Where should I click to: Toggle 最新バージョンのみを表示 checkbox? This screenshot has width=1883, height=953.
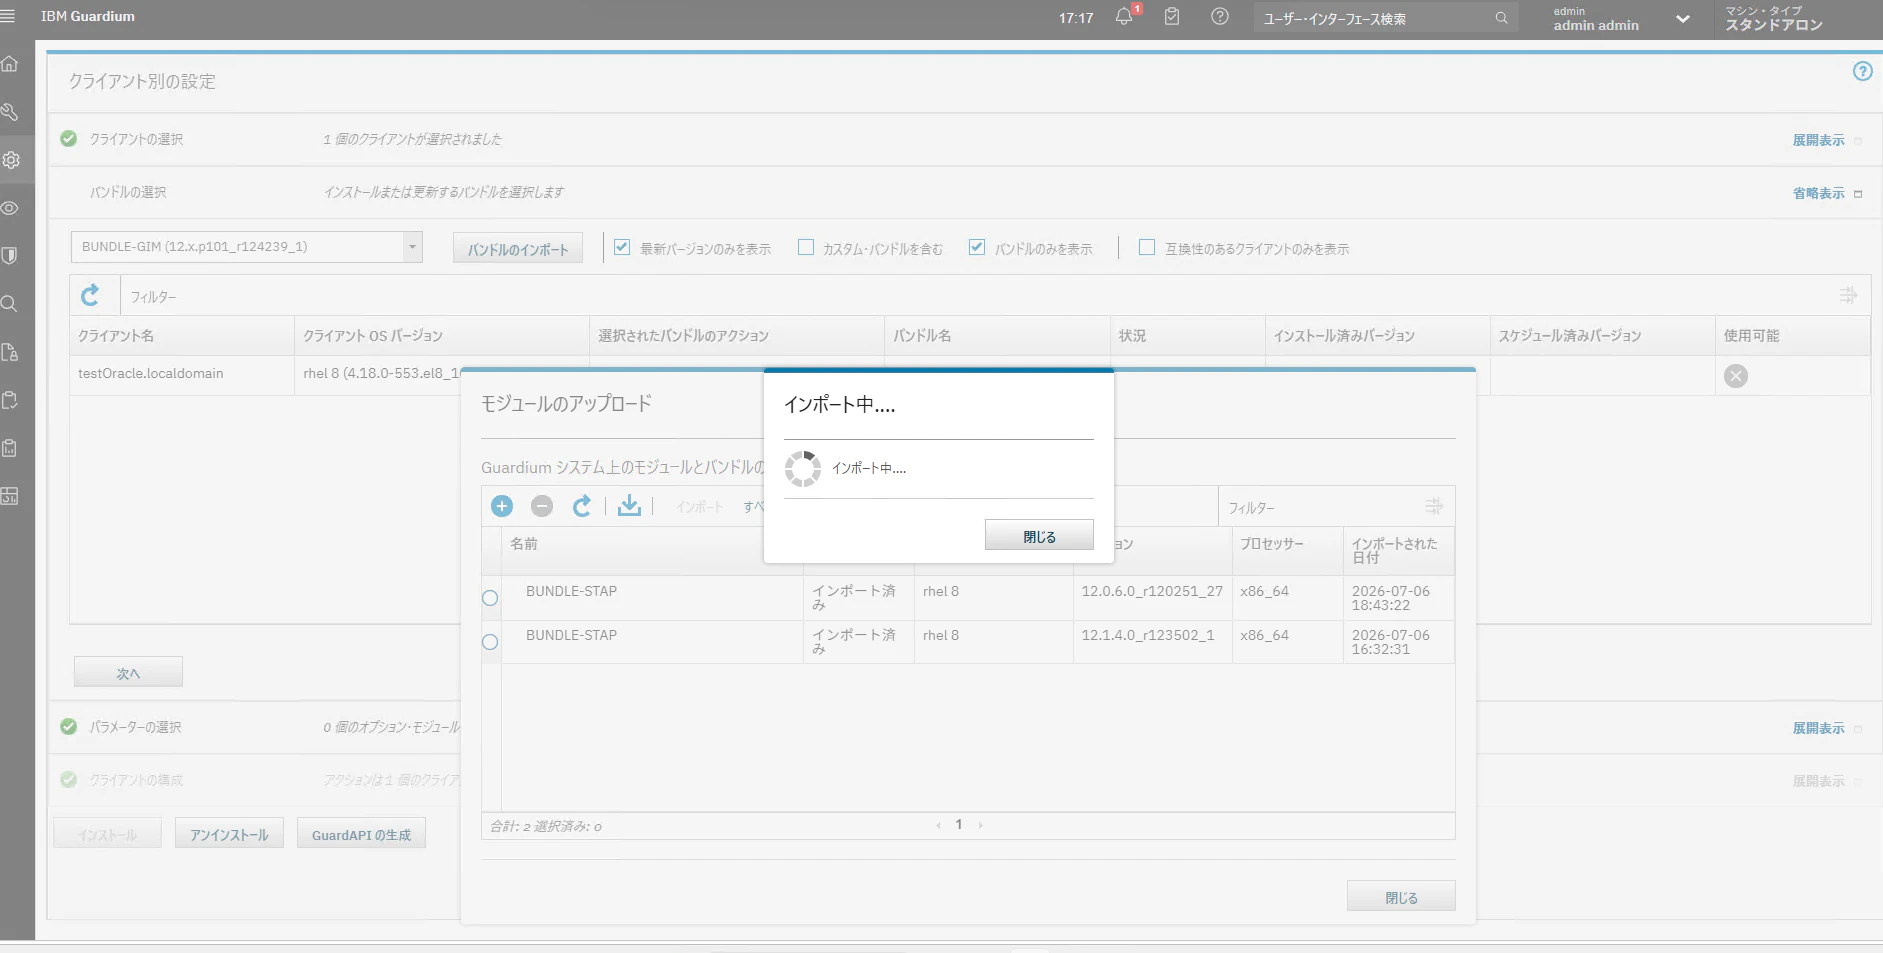(622, 247)
